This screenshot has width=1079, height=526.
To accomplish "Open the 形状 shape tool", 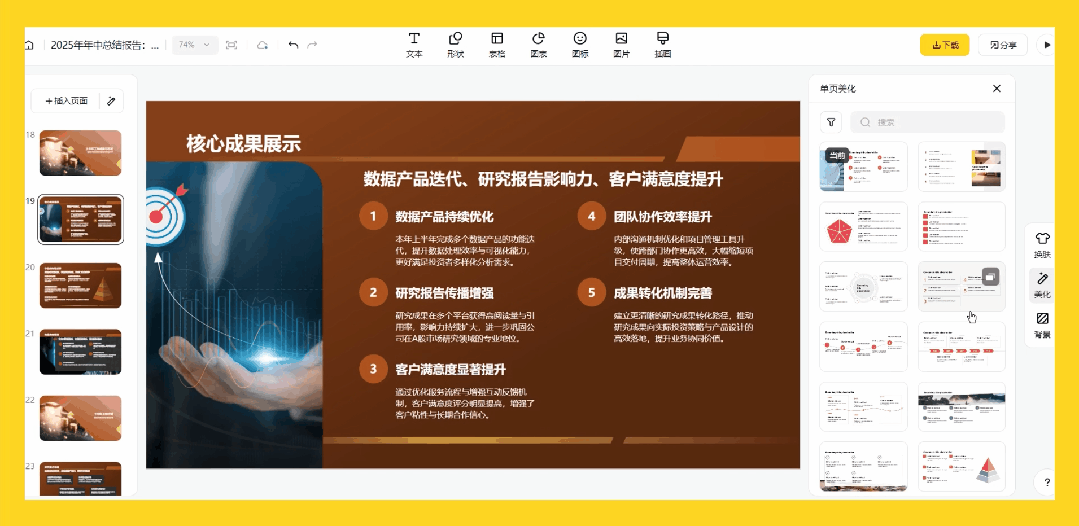I will [455, 45].
